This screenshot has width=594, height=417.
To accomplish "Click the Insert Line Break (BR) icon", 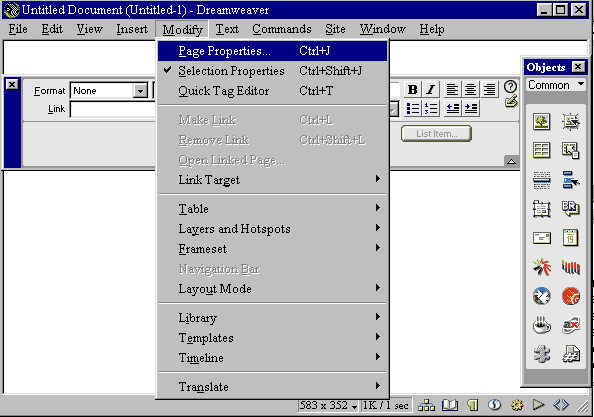I will tap(571, 209).
